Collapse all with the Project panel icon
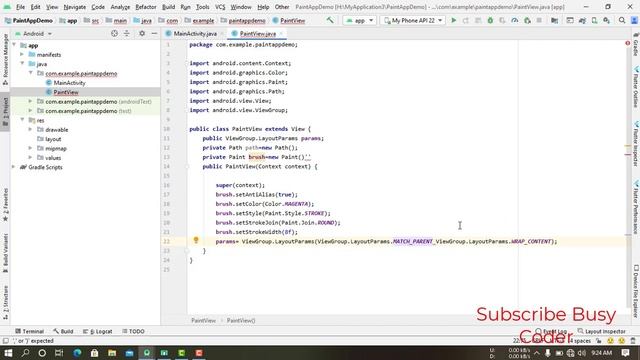Image resolution: width=640 pixels, height=360 pixels. 127,33
